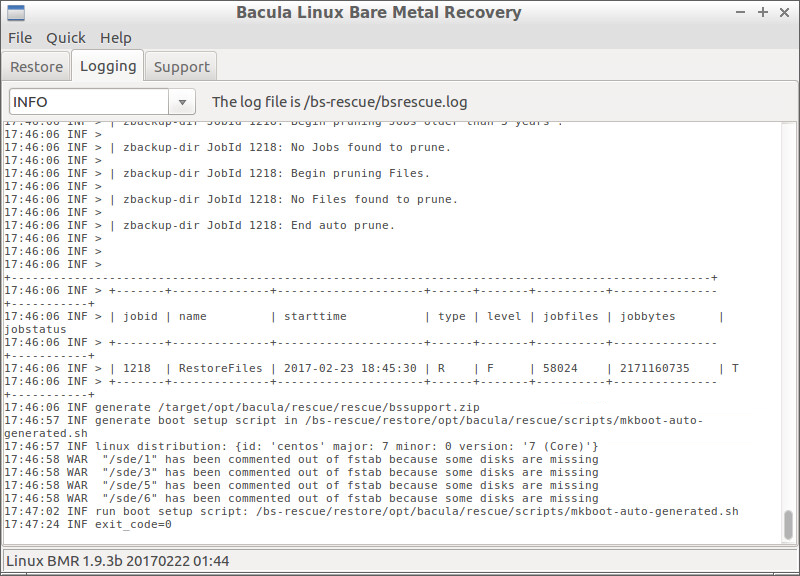Click the 'exit_code=0' log line
This screenshot has width=800, height=576.
tap(88, 524)
